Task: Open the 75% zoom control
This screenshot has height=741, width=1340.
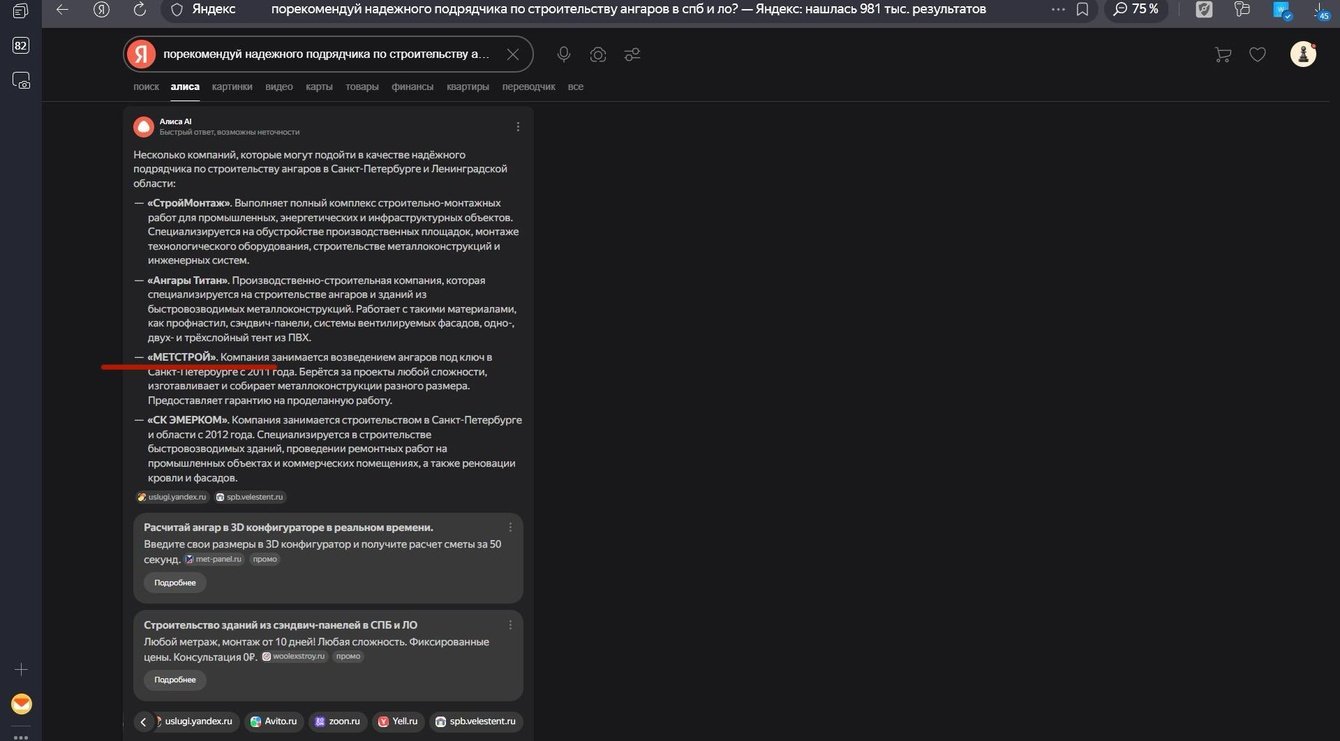Action: [x=1136, y=9]
